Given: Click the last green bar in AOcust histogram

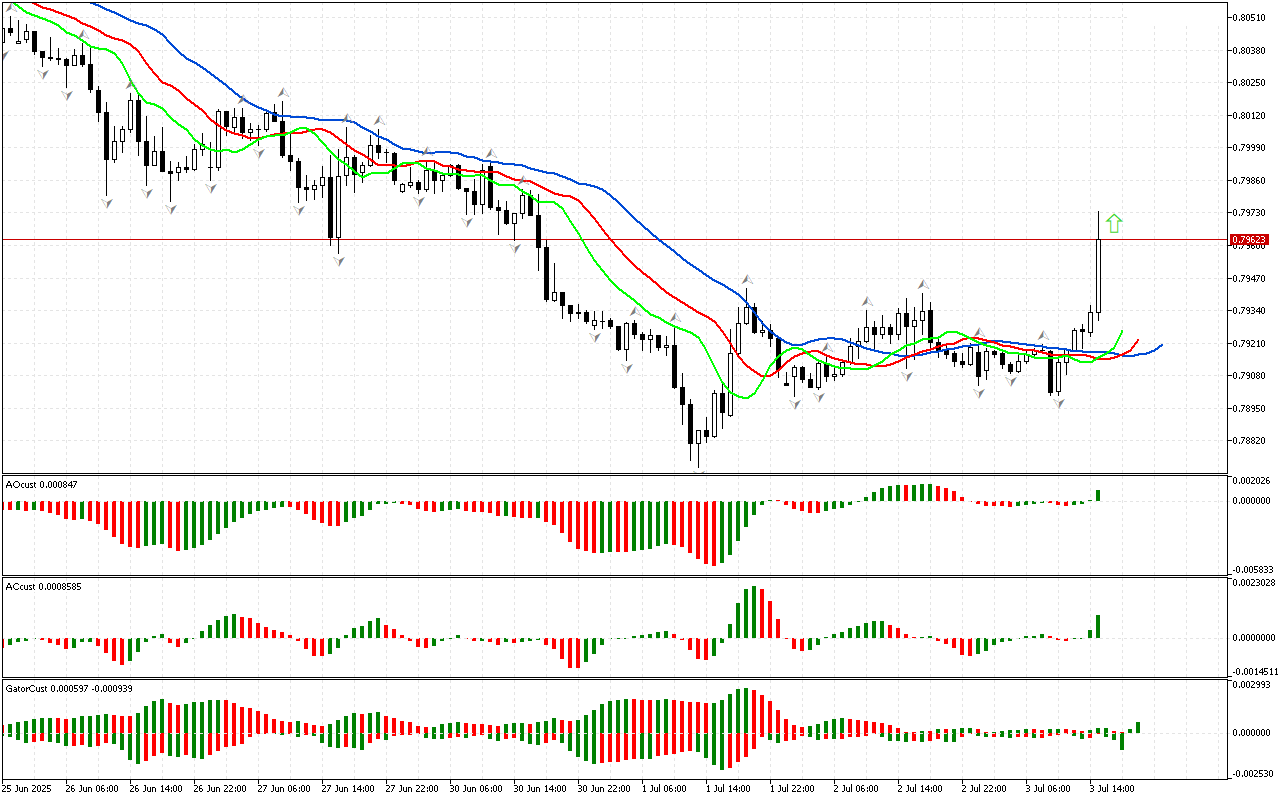Looking at the screenshot, I should (x=1098, y=495).
